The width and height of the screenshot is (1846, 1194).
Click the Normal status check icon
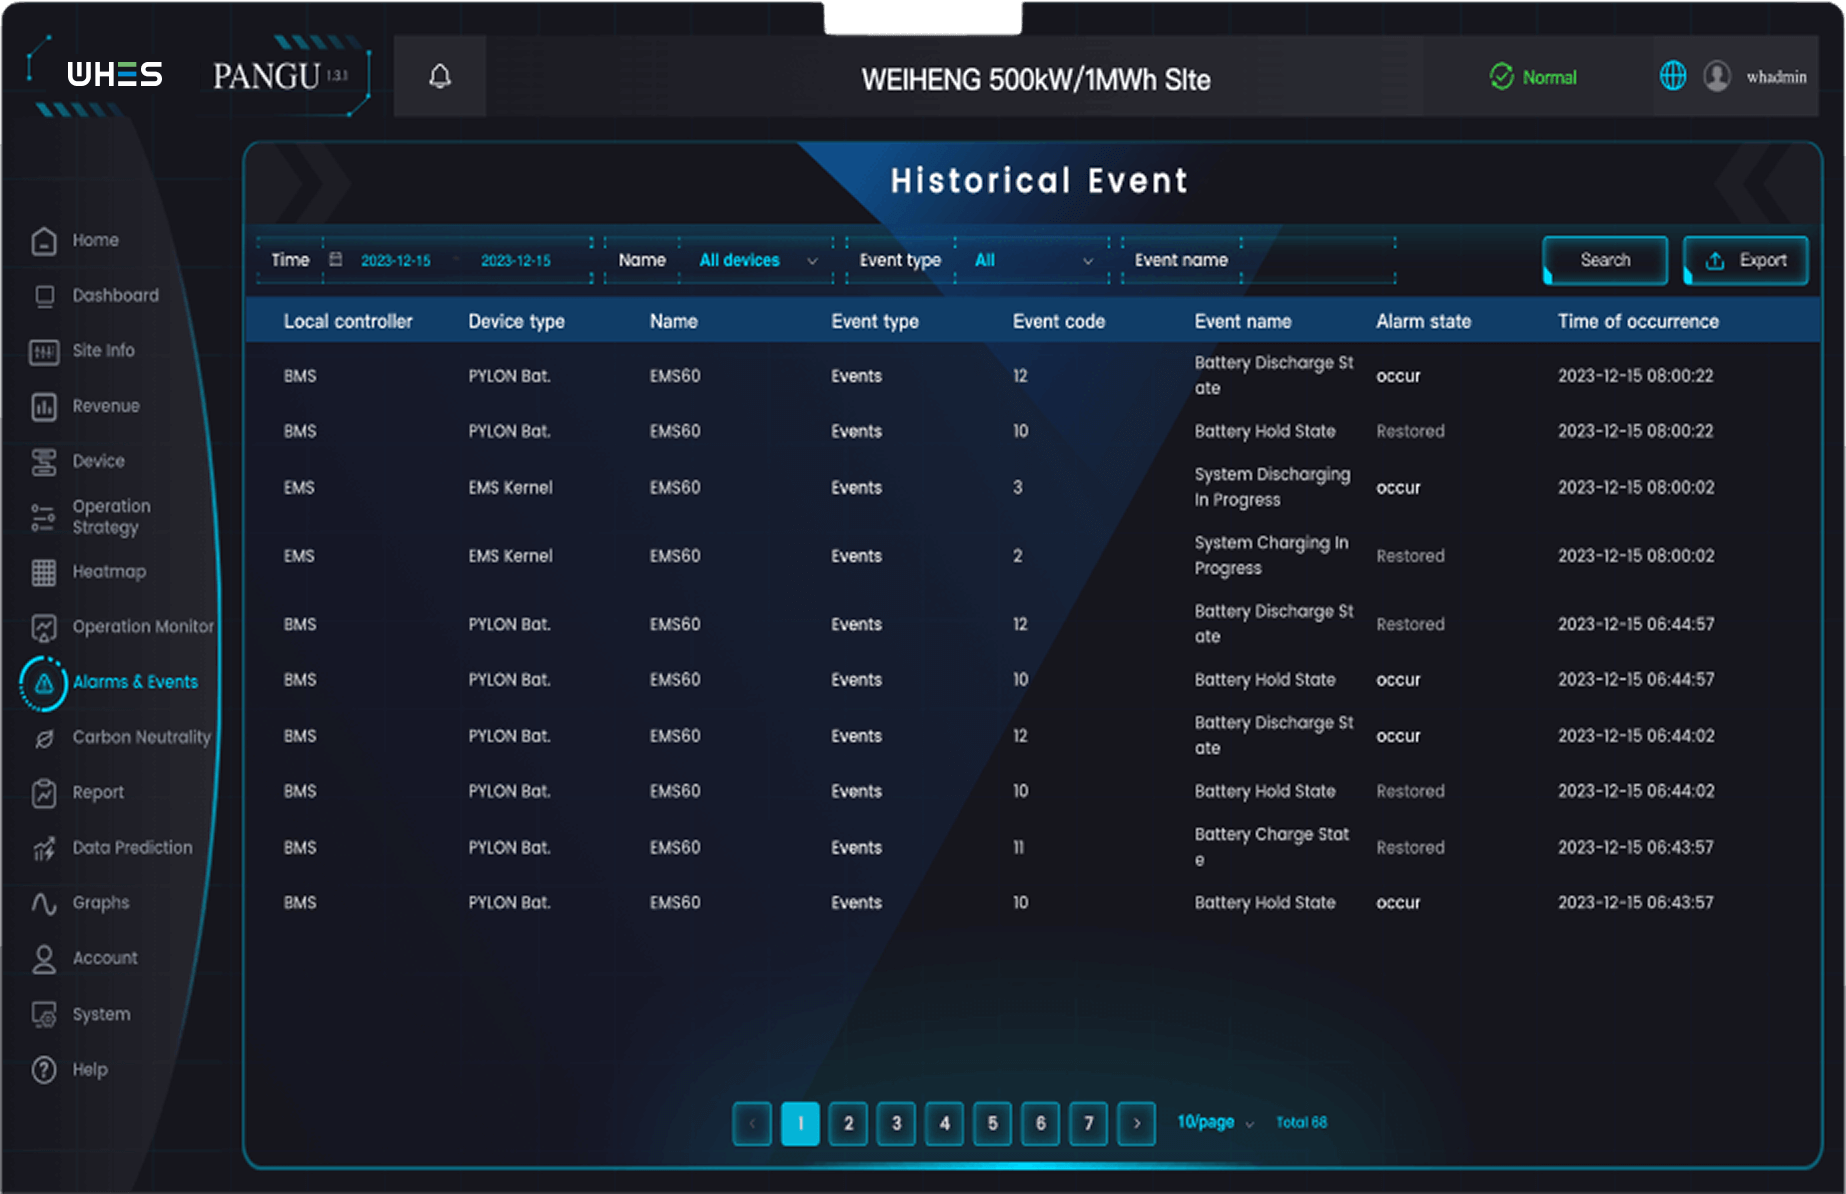(x=1501, y=76)
